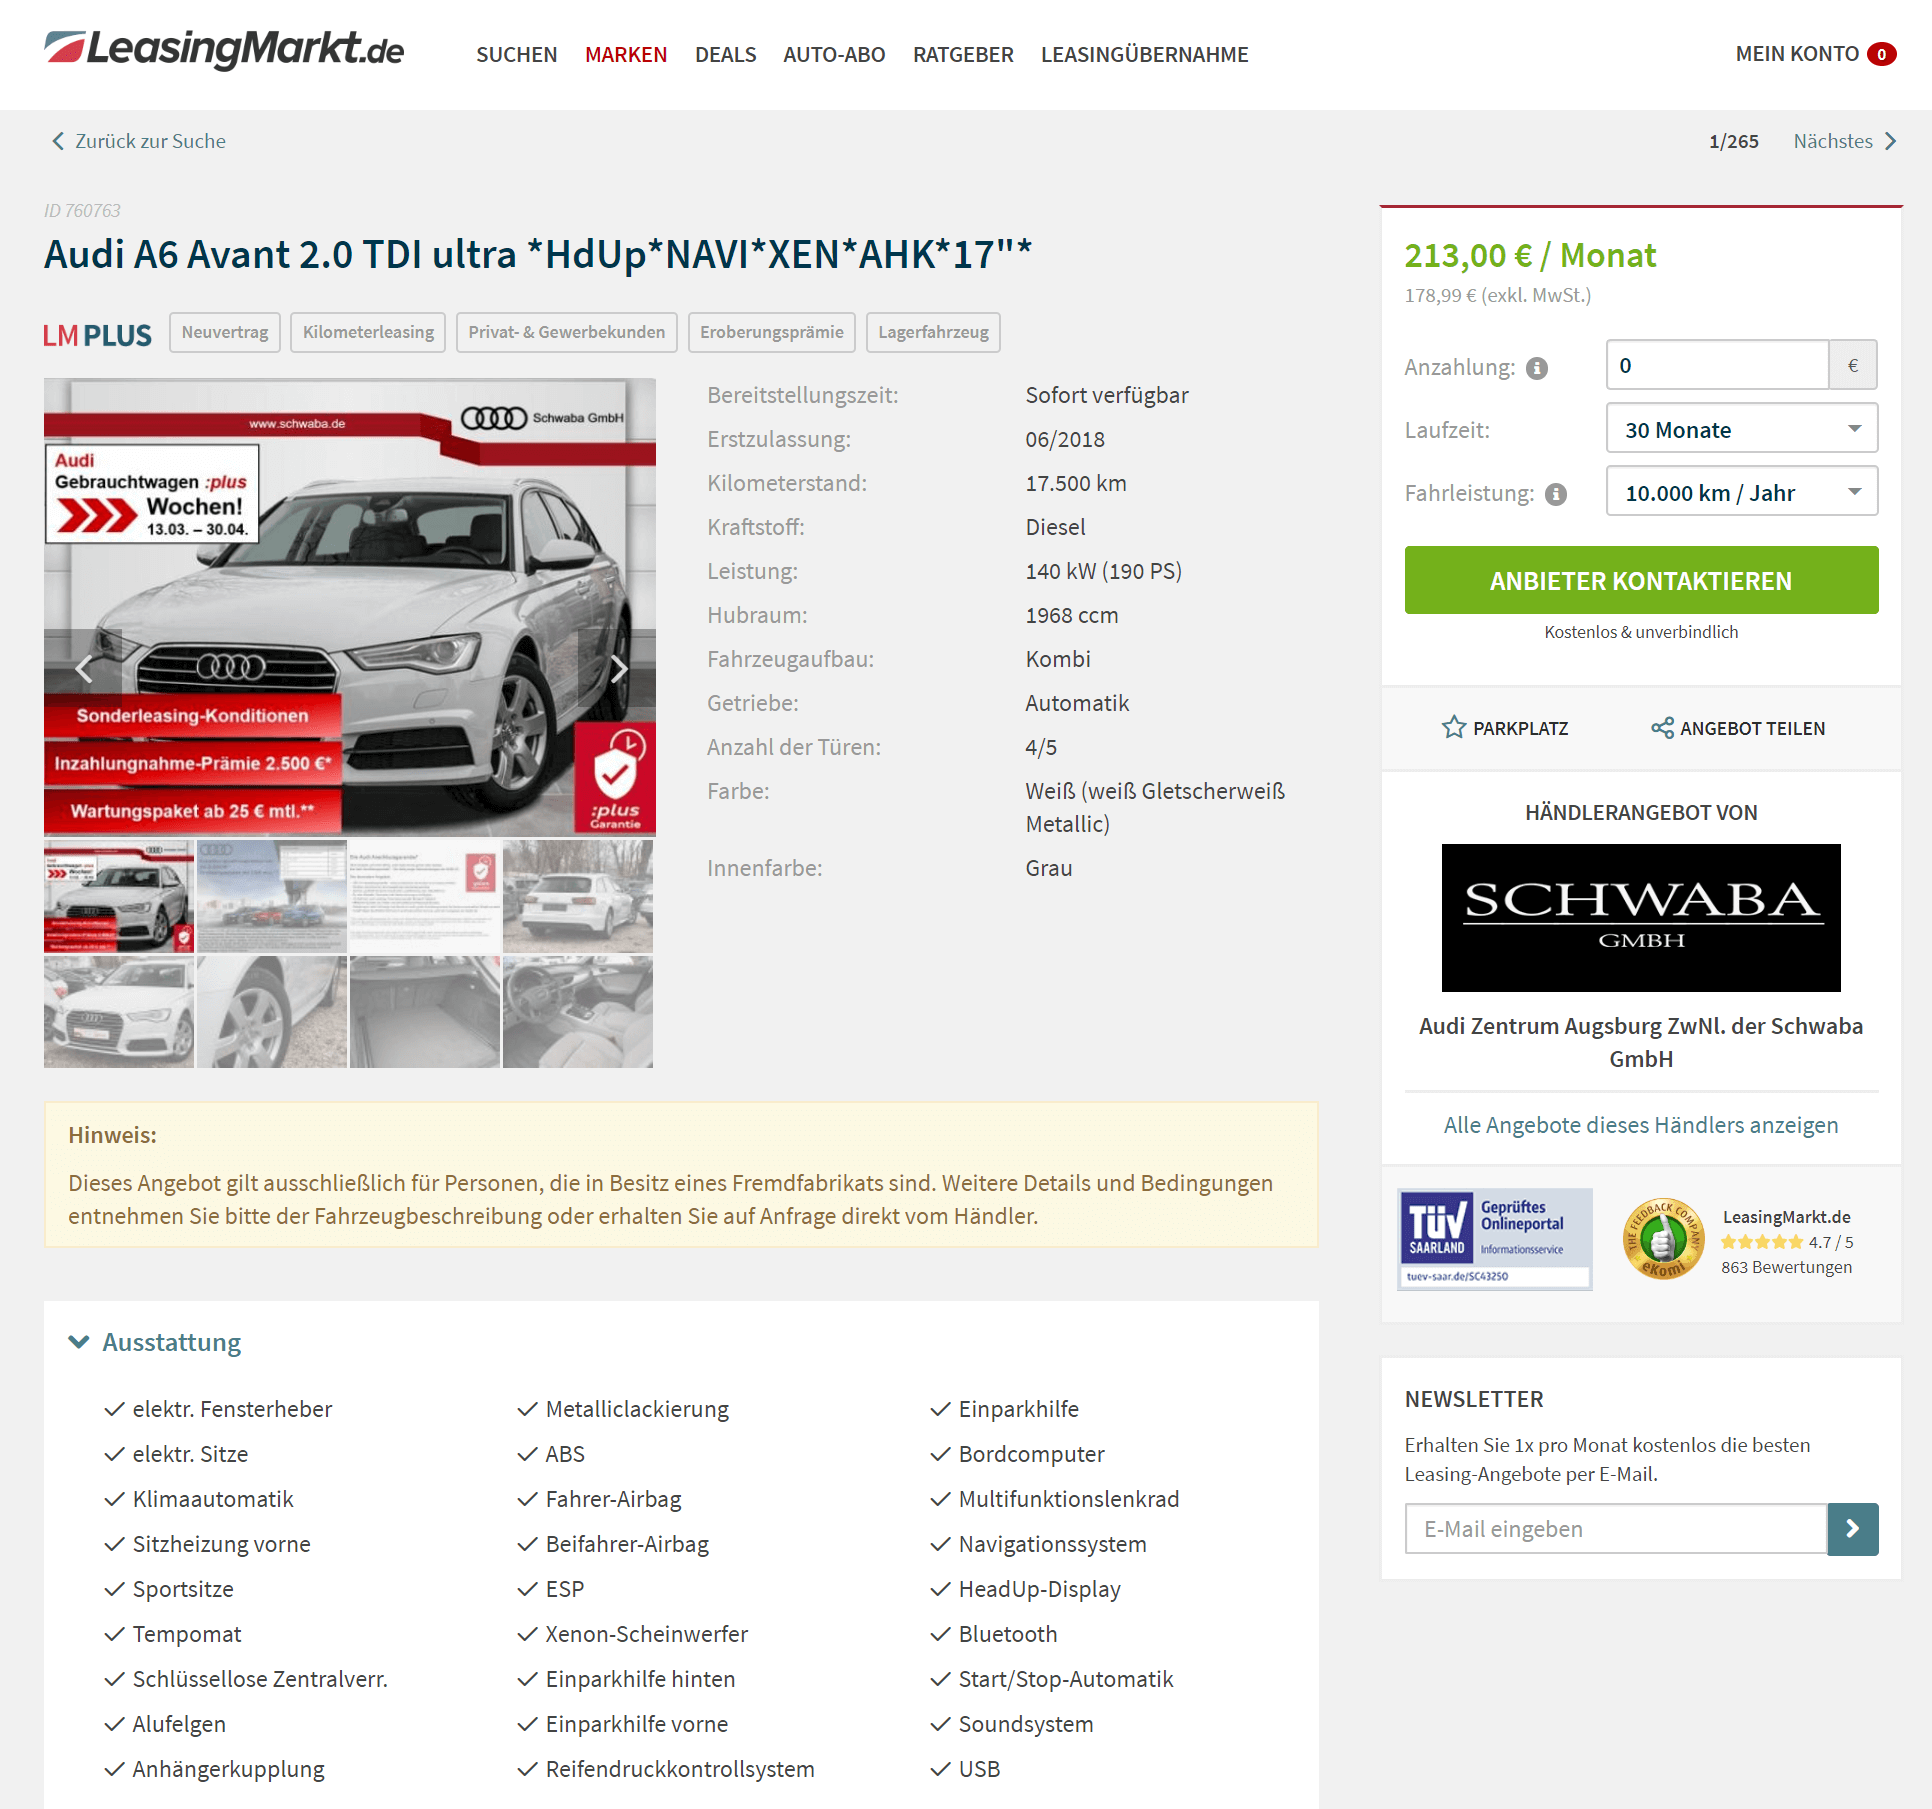Open the Ratgeber menu

963,54
